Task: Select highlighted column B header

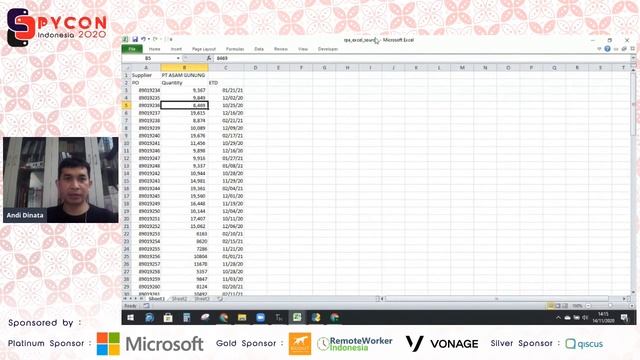Action: pos(184,68)
